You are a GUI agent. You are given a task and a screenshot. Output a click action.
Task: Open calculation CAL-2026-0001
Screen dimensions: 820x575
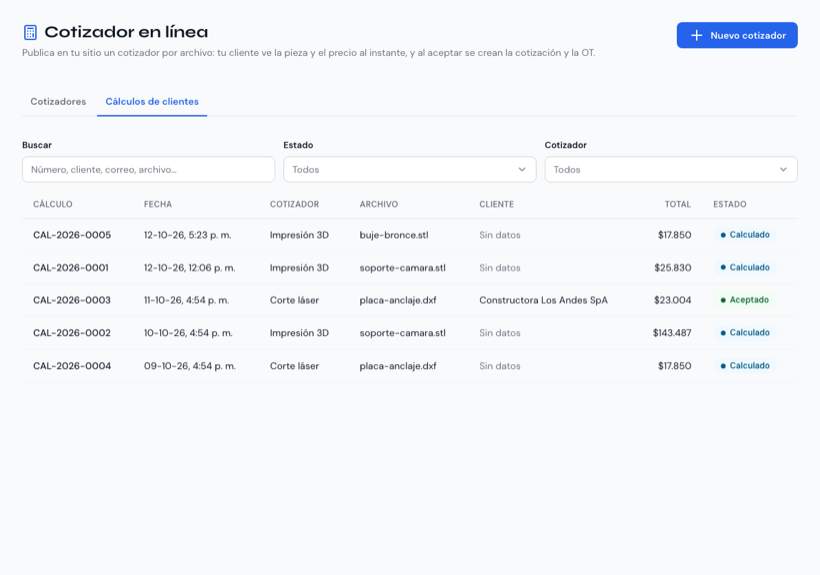pos(71,268)
